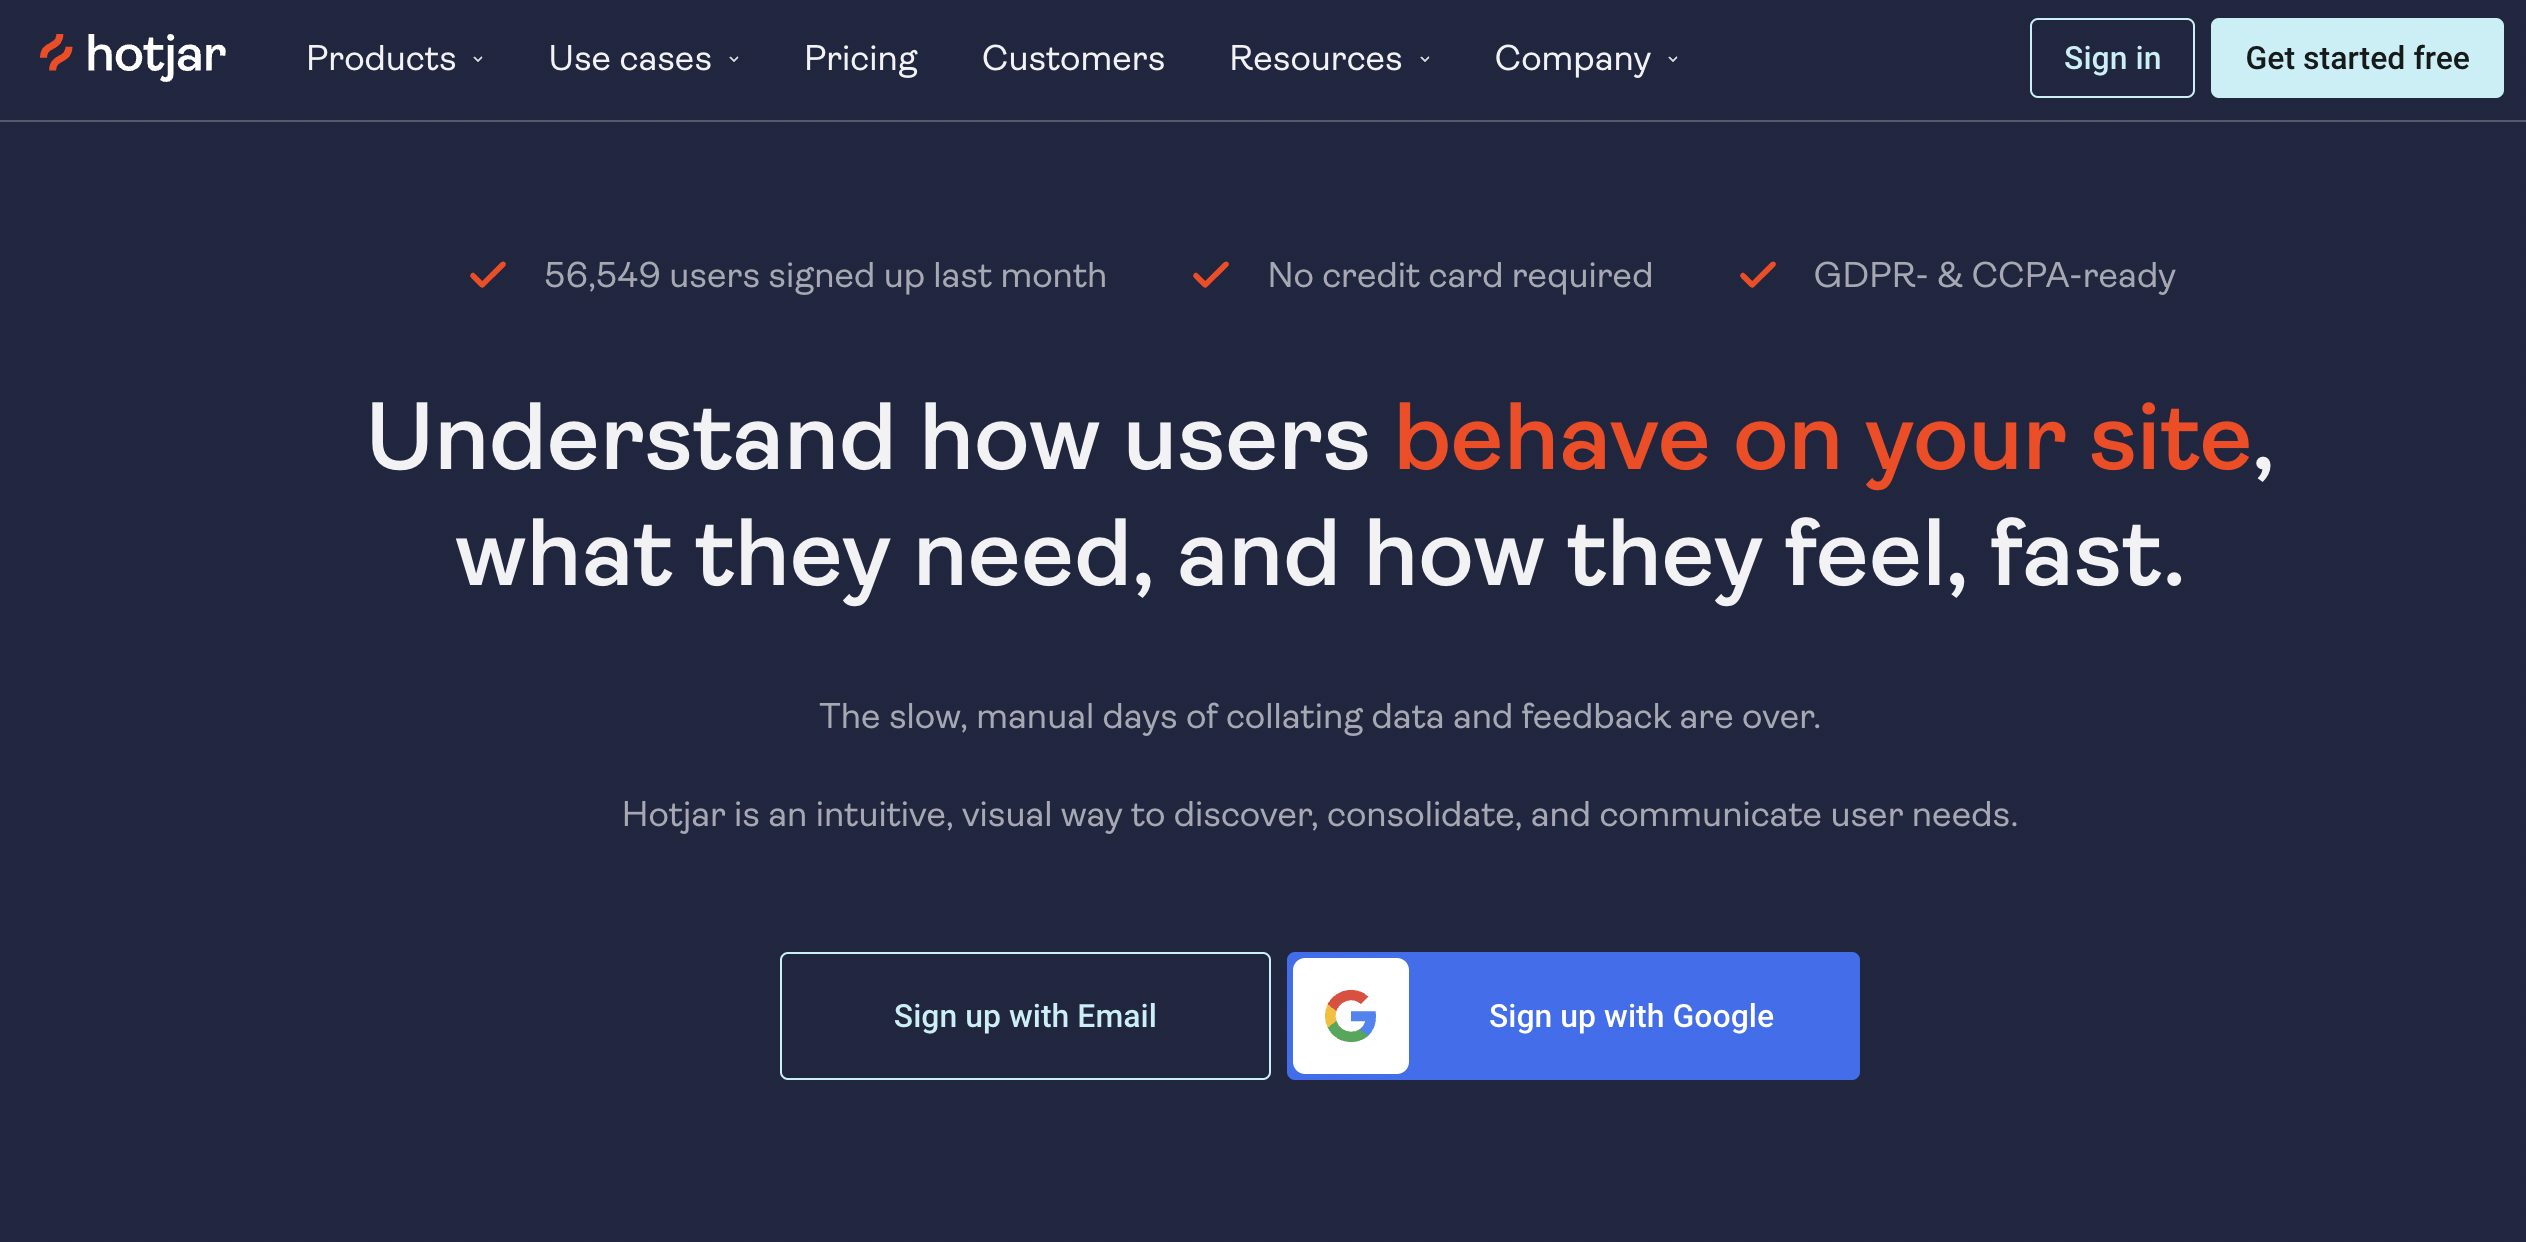Select Sign up with Google button
This screenshot has width=2526, height=1242.
1573,1016
